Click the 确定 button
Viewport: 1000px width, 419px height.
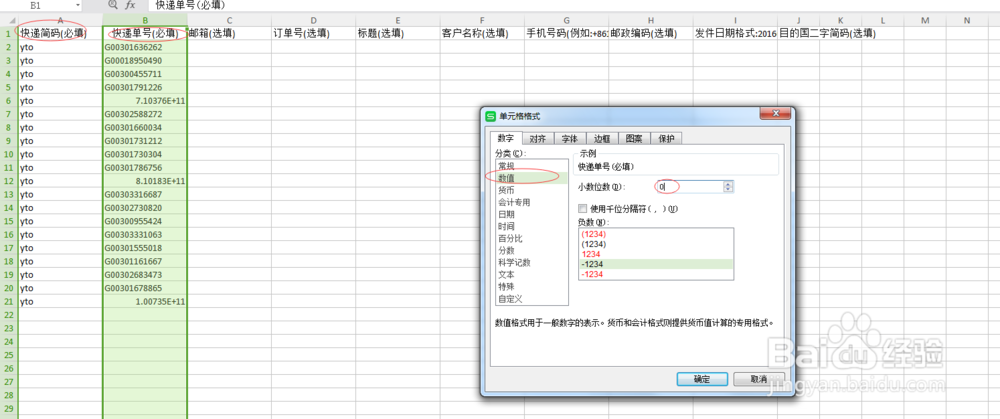point(702,379)
